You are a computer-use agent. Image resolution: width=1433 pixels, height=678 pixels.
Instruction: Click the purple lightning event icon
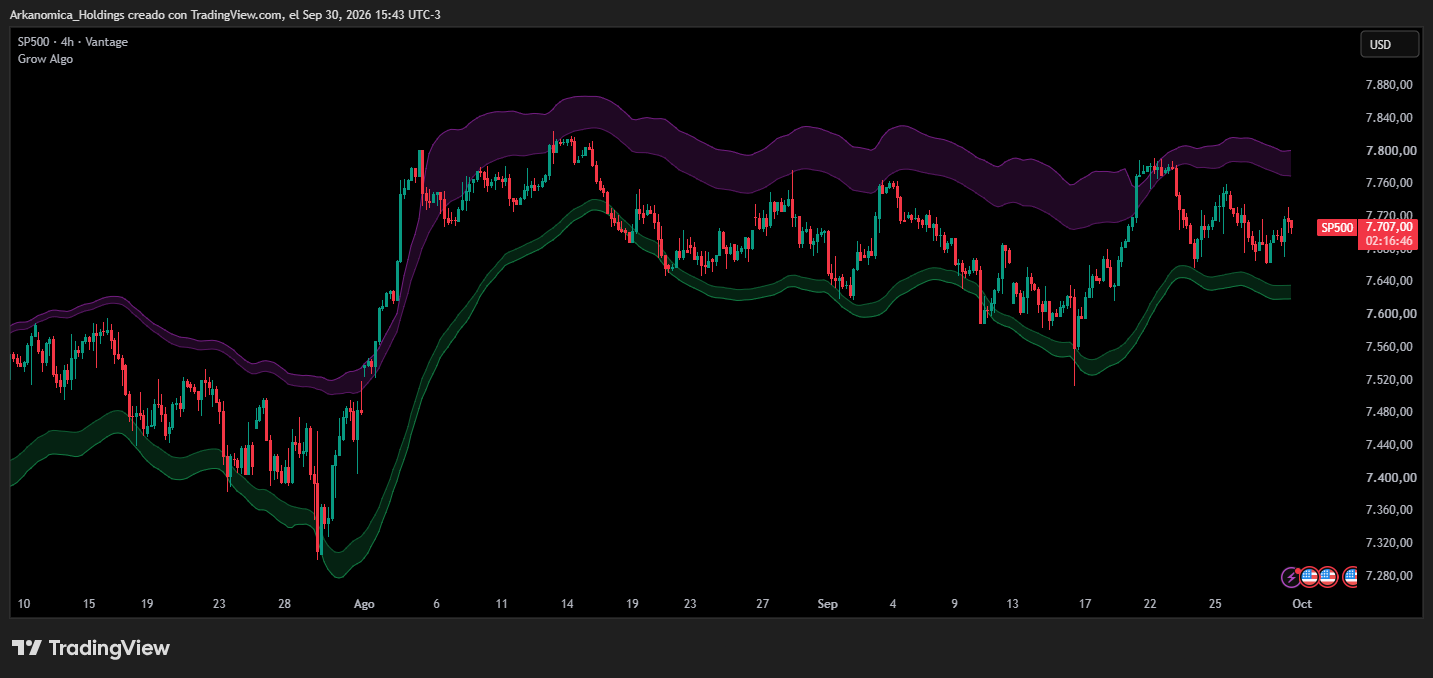coord(1290,577)
